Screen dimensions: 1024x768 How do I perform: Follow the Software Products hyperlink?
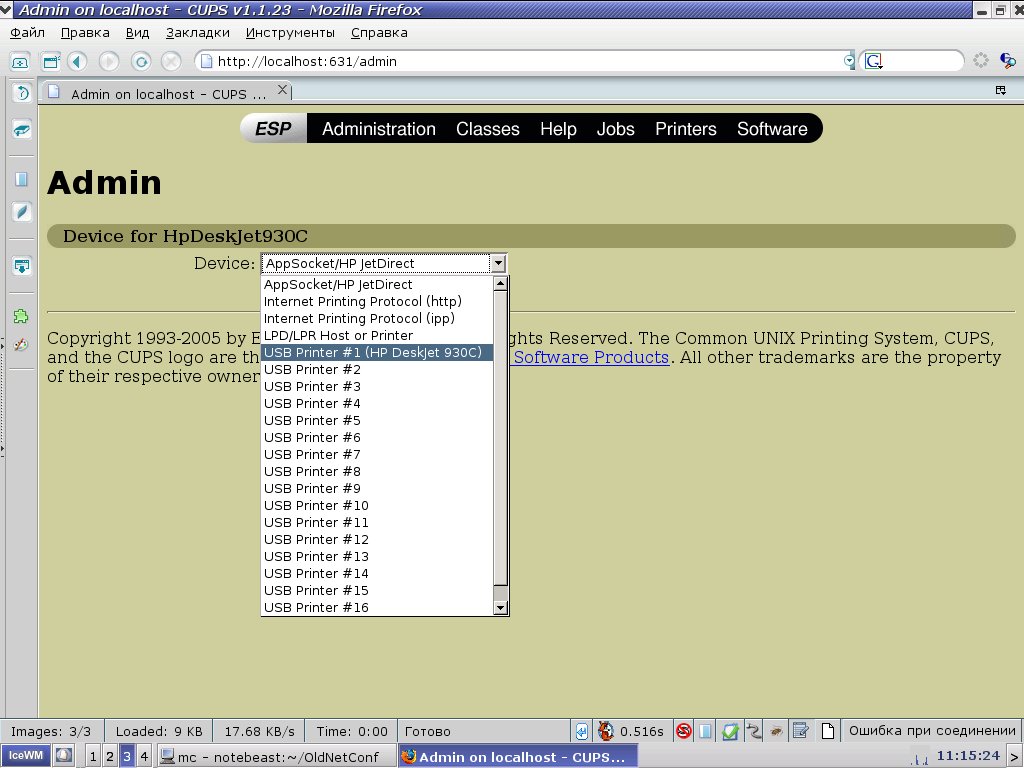coord(591,357)
